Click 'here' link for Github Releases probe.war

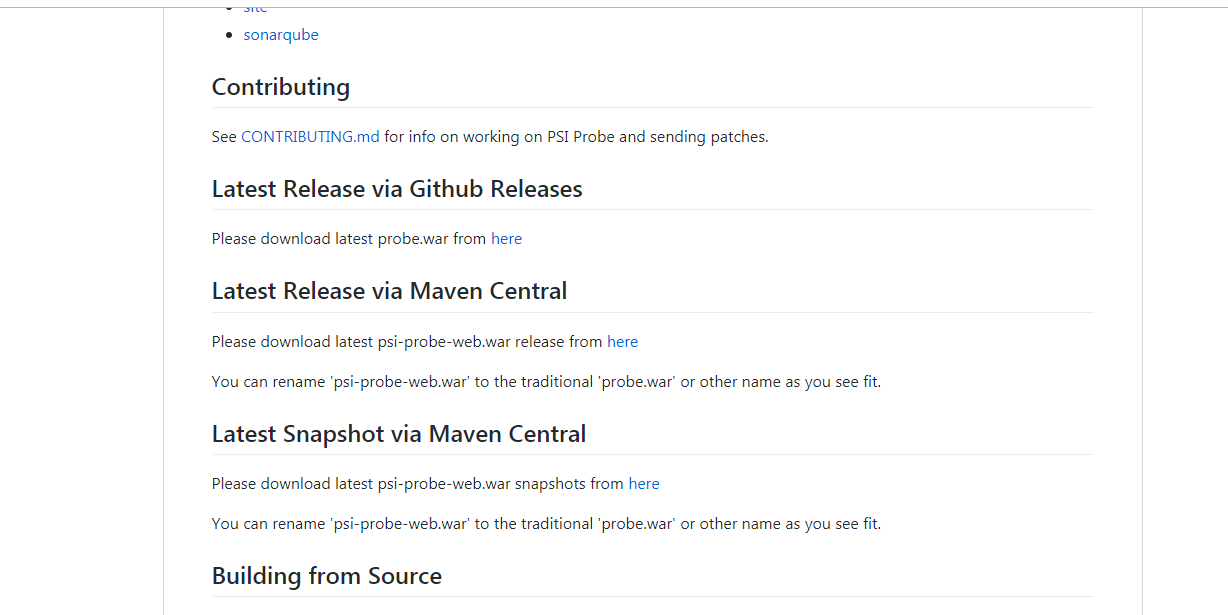506,239
